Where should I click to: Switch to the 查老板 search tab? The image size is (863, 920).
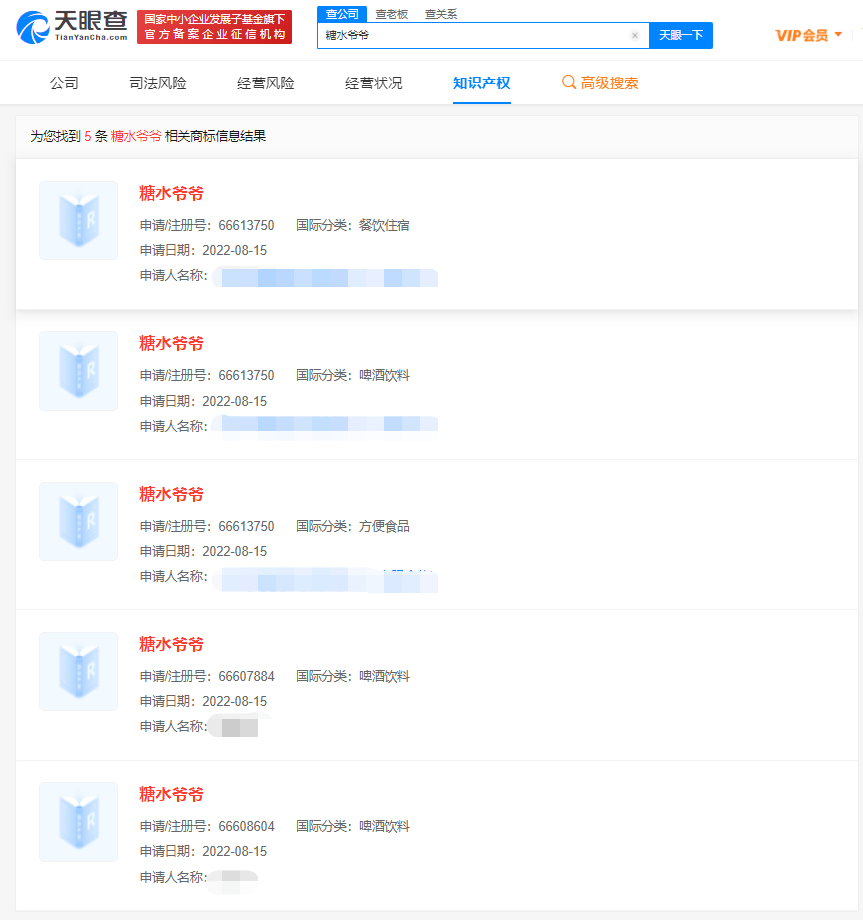pyautogui.click(x=392, y=14)
